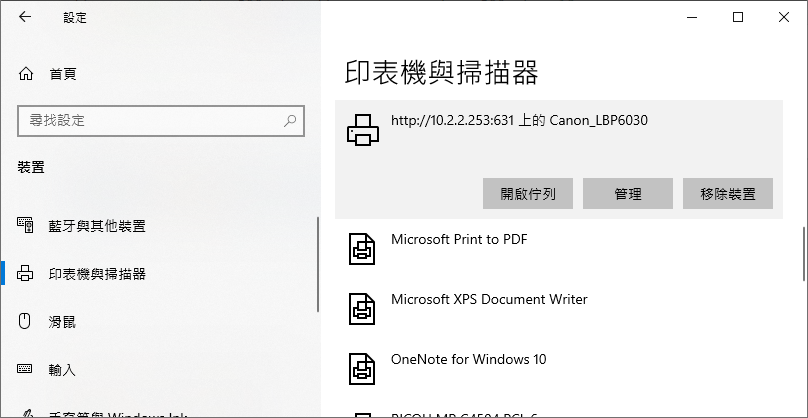The width and height of the screenshot is (808, 418).
Task: Click the Microsoft Print to PDF icon
Action: (x=361, y=248)
